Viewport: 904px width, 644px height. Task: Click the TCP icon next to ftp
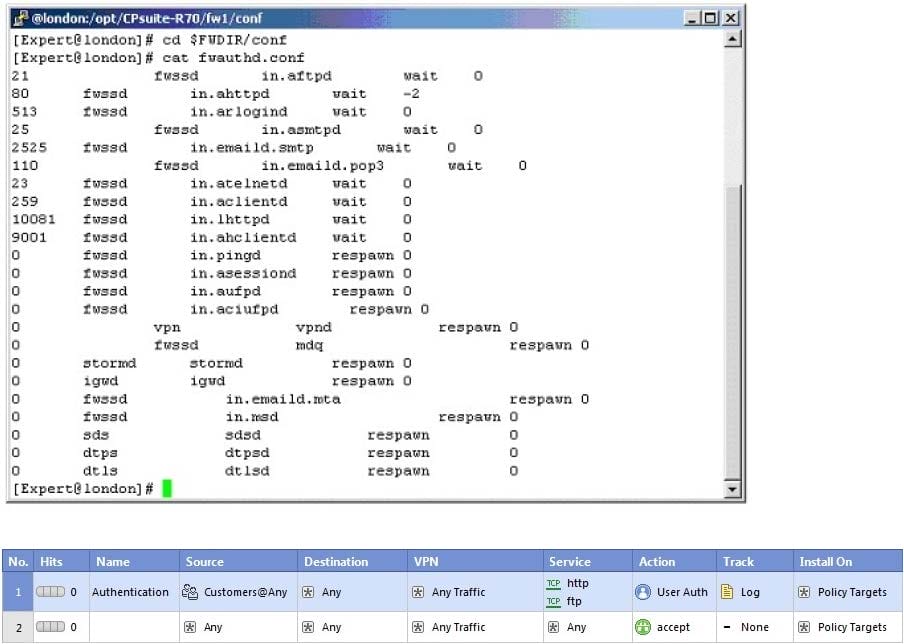pos(553,601)
